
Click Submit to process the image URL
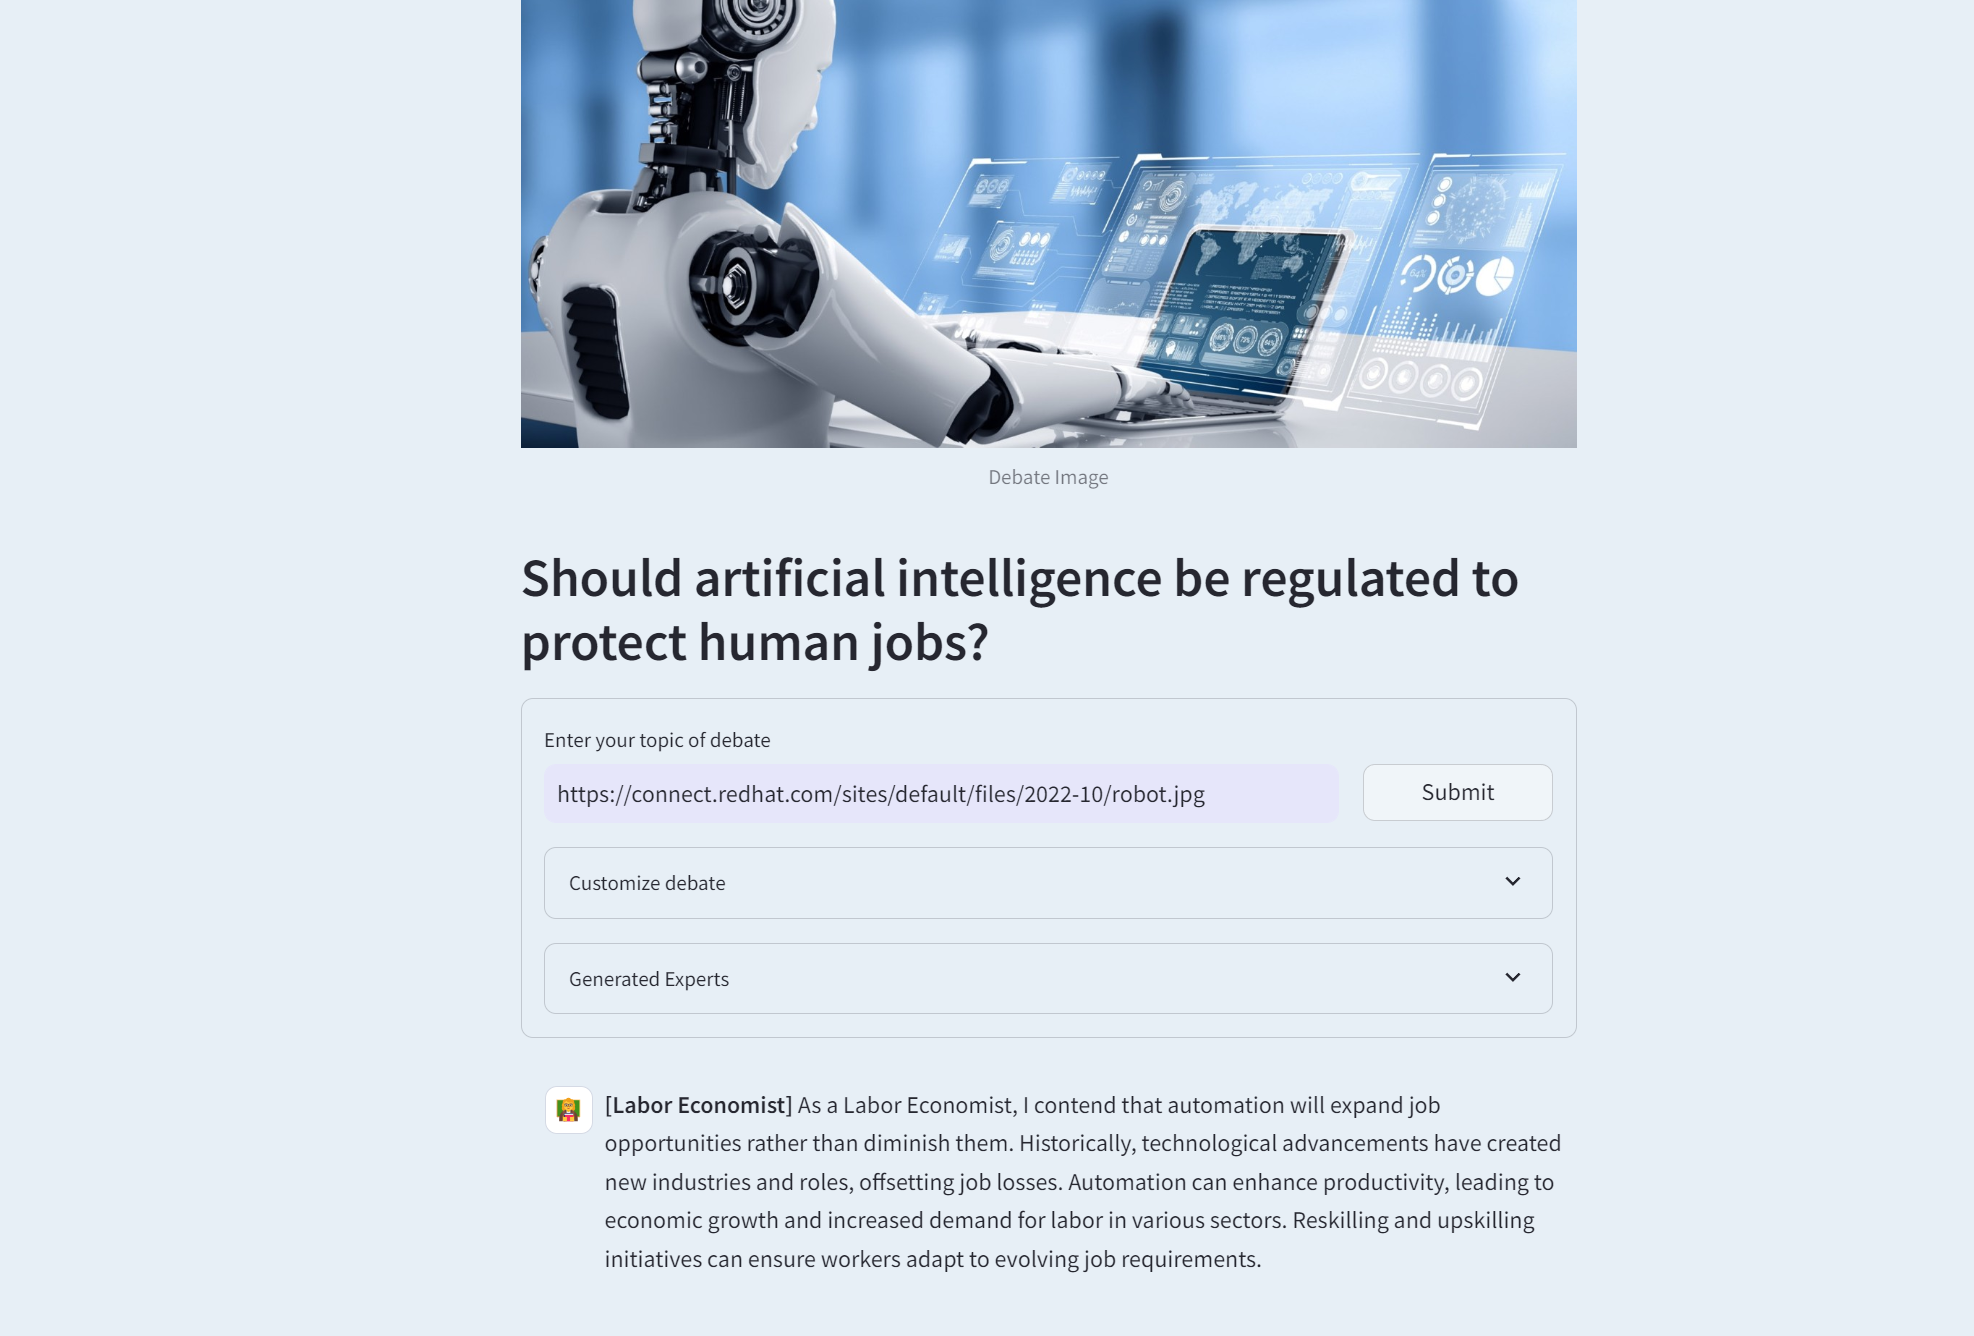pos(1458,792)
